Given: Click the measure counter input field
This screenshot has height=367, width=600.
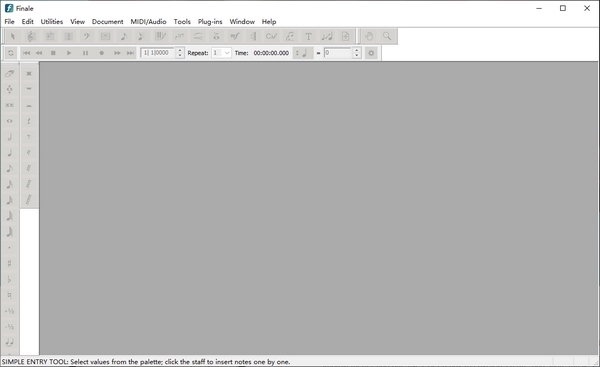Looking at the screenshot, I should pyautogui.click(x=158, y=53).
